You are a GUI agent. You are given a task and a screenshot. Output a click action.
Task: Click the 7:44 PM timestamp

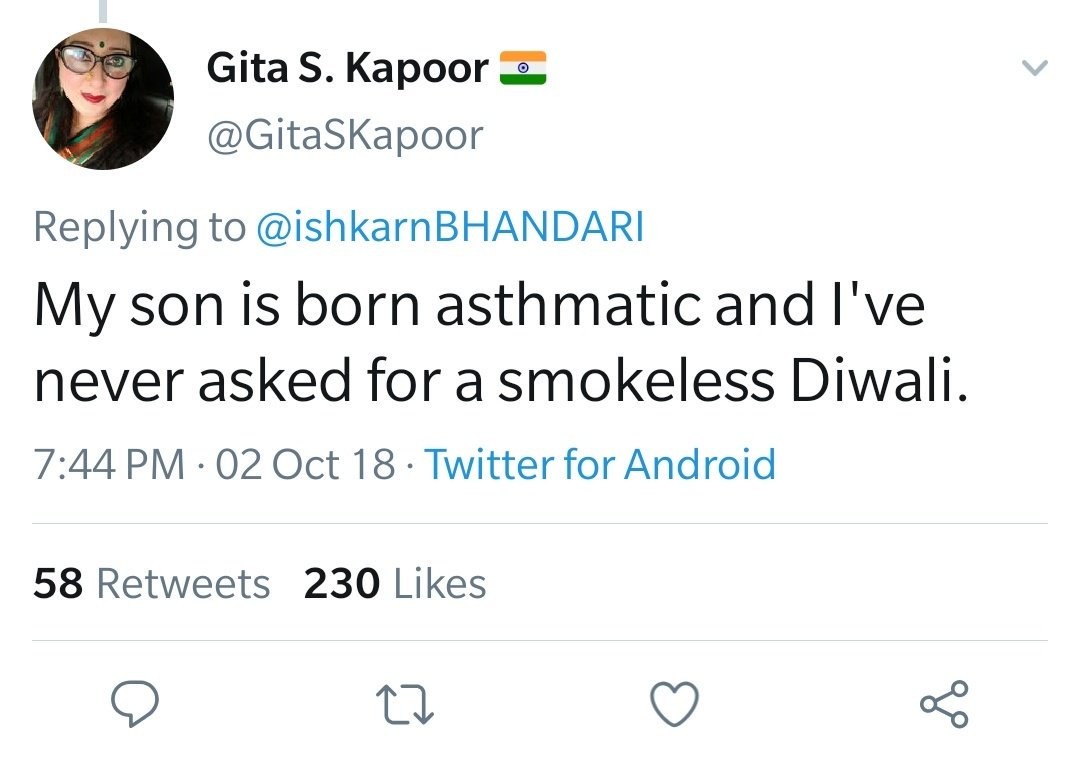tap(110, 464)
